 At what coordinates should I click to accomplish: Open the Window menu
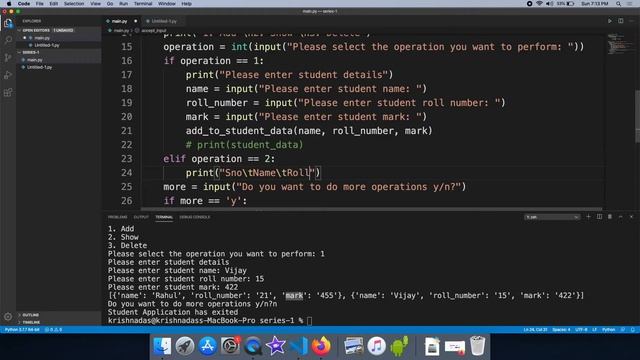167,4
